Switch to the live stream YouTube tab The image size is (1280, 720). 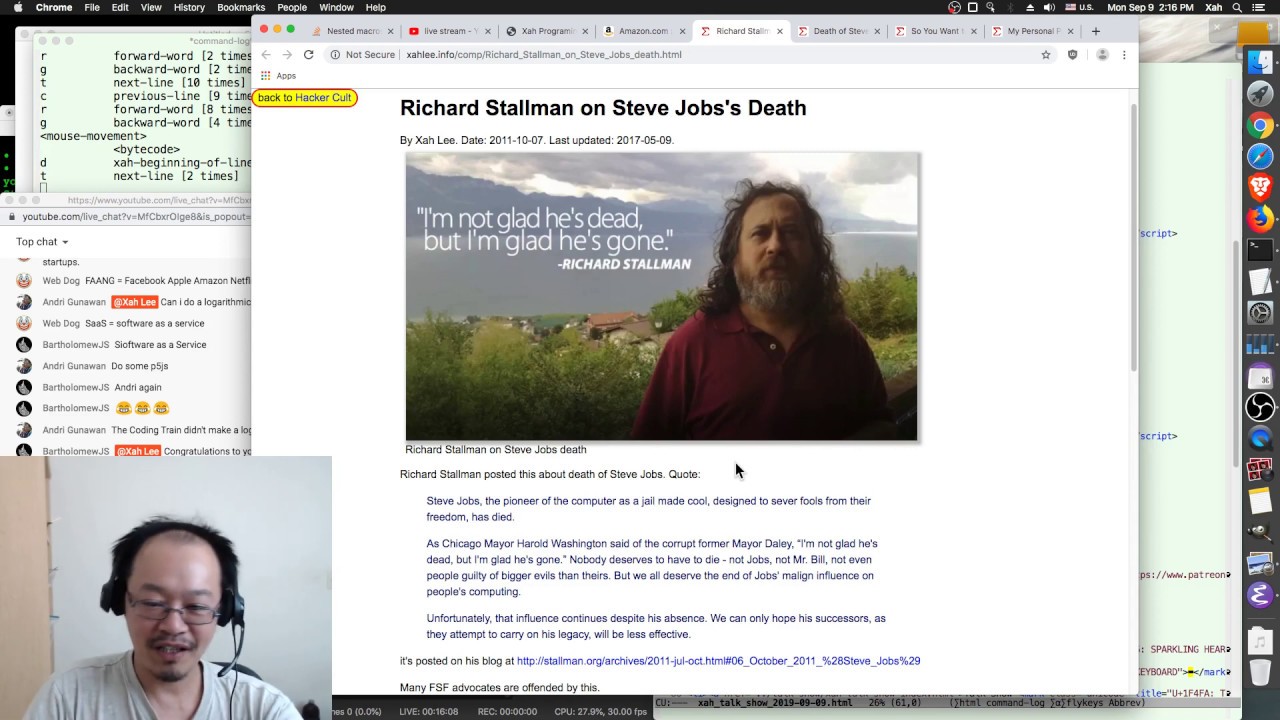coord(448,31)
